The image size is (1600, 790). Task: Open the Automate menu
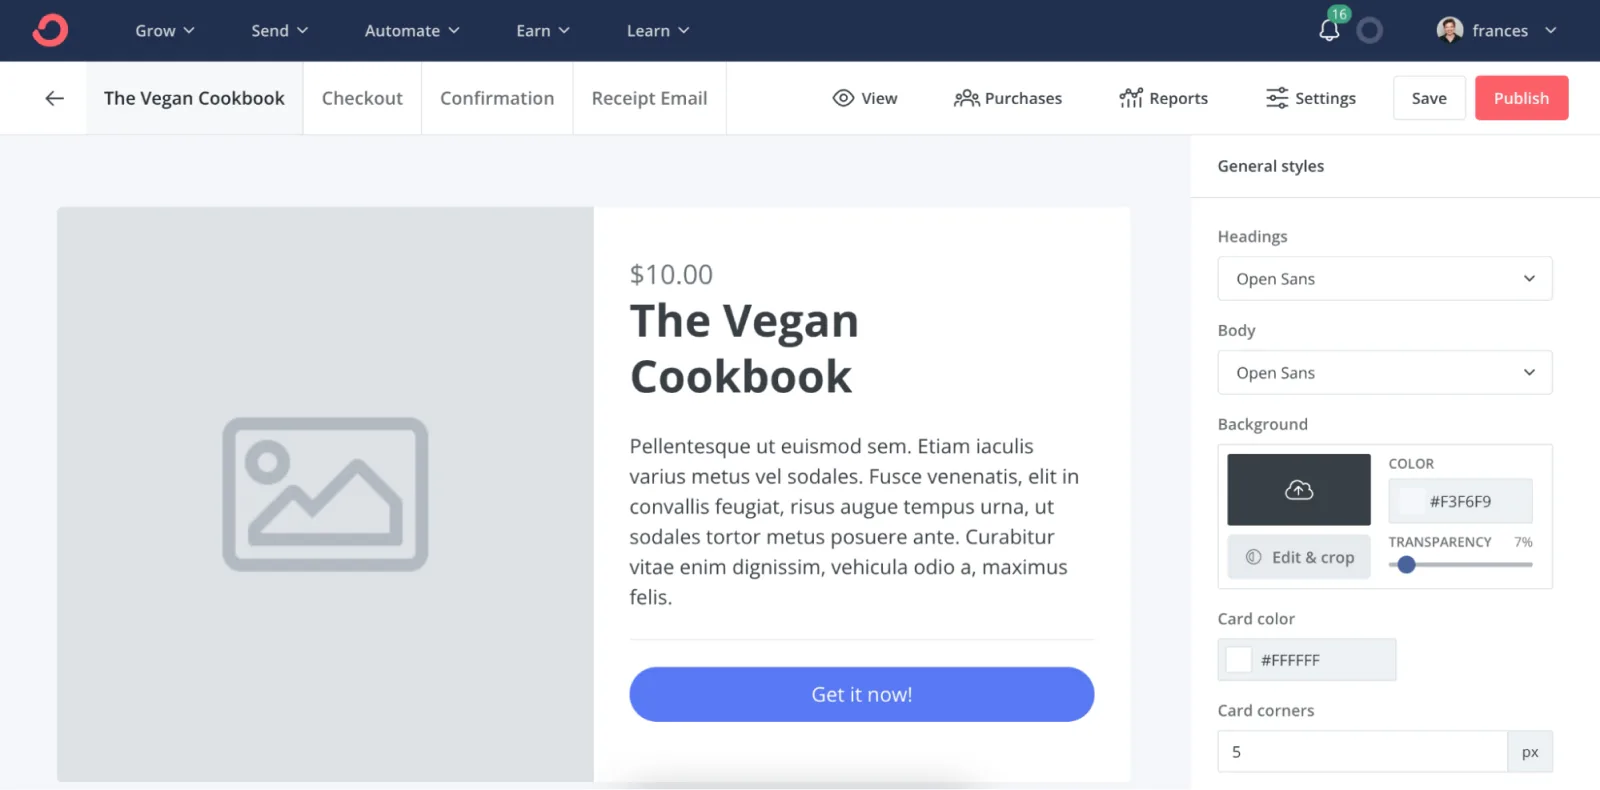(x=412, y=31)
